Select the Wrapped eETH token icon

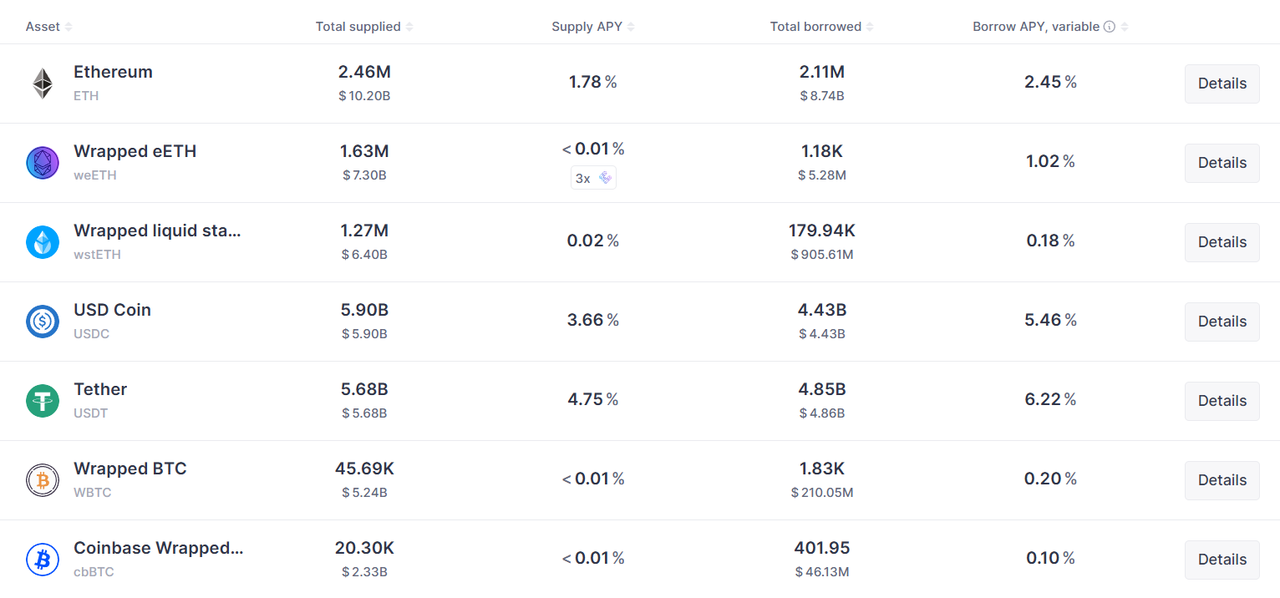[x=42, y=162]
